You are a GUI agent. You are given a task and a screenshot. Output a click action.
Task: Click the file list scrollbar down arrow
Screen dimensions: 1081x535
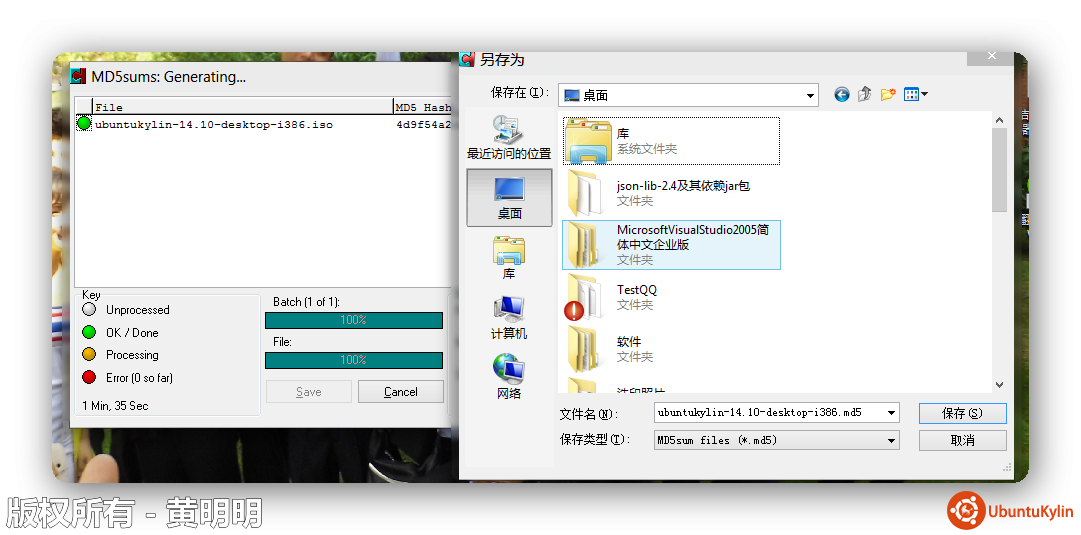click(999, 384)
